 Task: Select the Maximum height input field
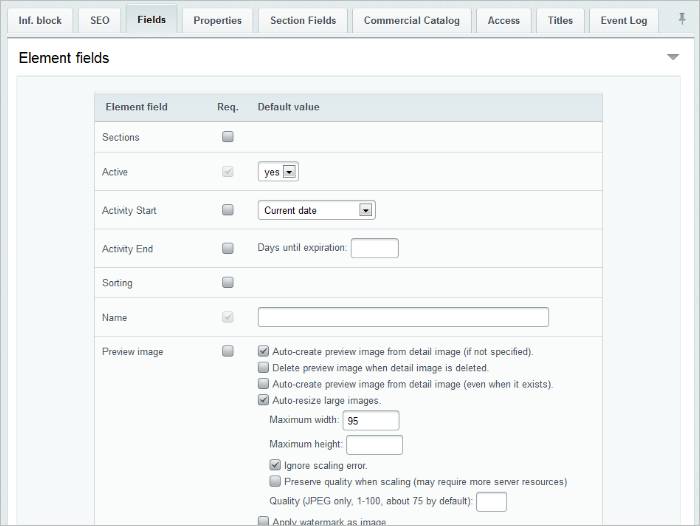pyautogui.click(x=374, y=445)
